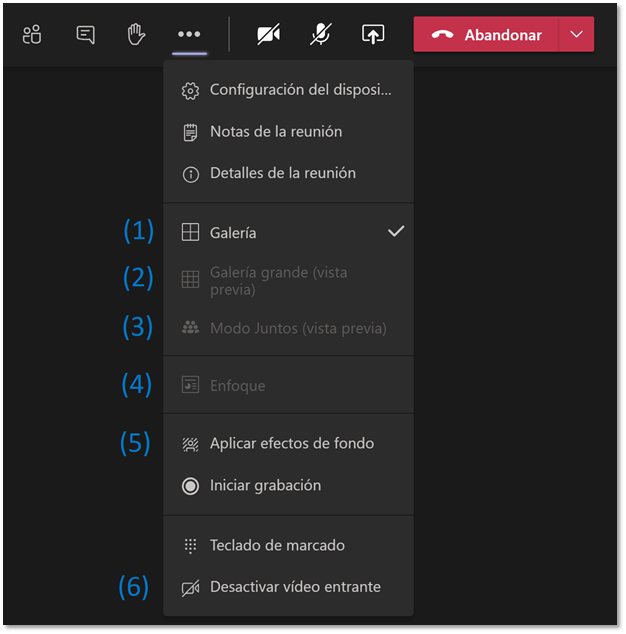Choose Iniciar grabación from the menu

(x=288, y=486)
